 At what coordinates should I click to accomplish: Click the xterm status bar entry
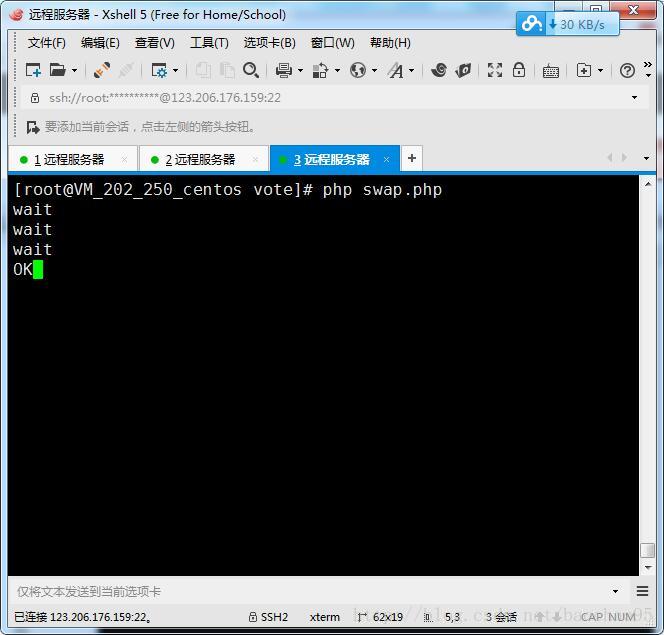(325, 617)
